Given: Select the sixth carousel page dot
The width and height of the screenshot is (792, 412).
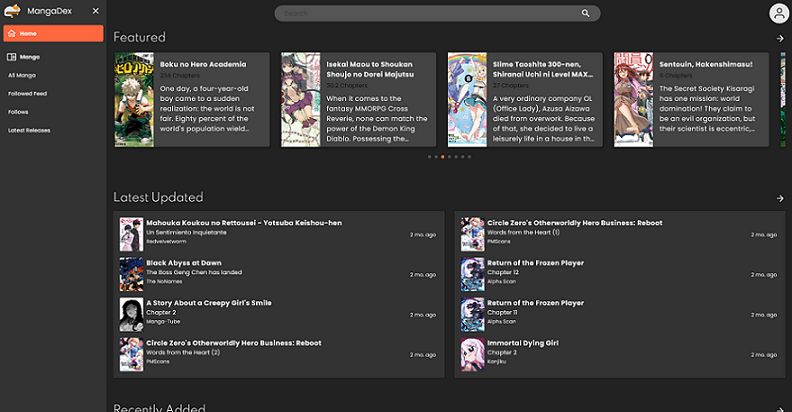Looking at the screenshot, I should tap(462, 157).
